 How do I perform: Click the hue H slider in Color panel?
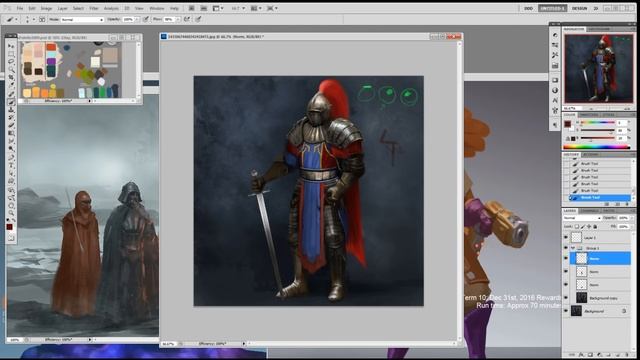[x=598, y=122]
